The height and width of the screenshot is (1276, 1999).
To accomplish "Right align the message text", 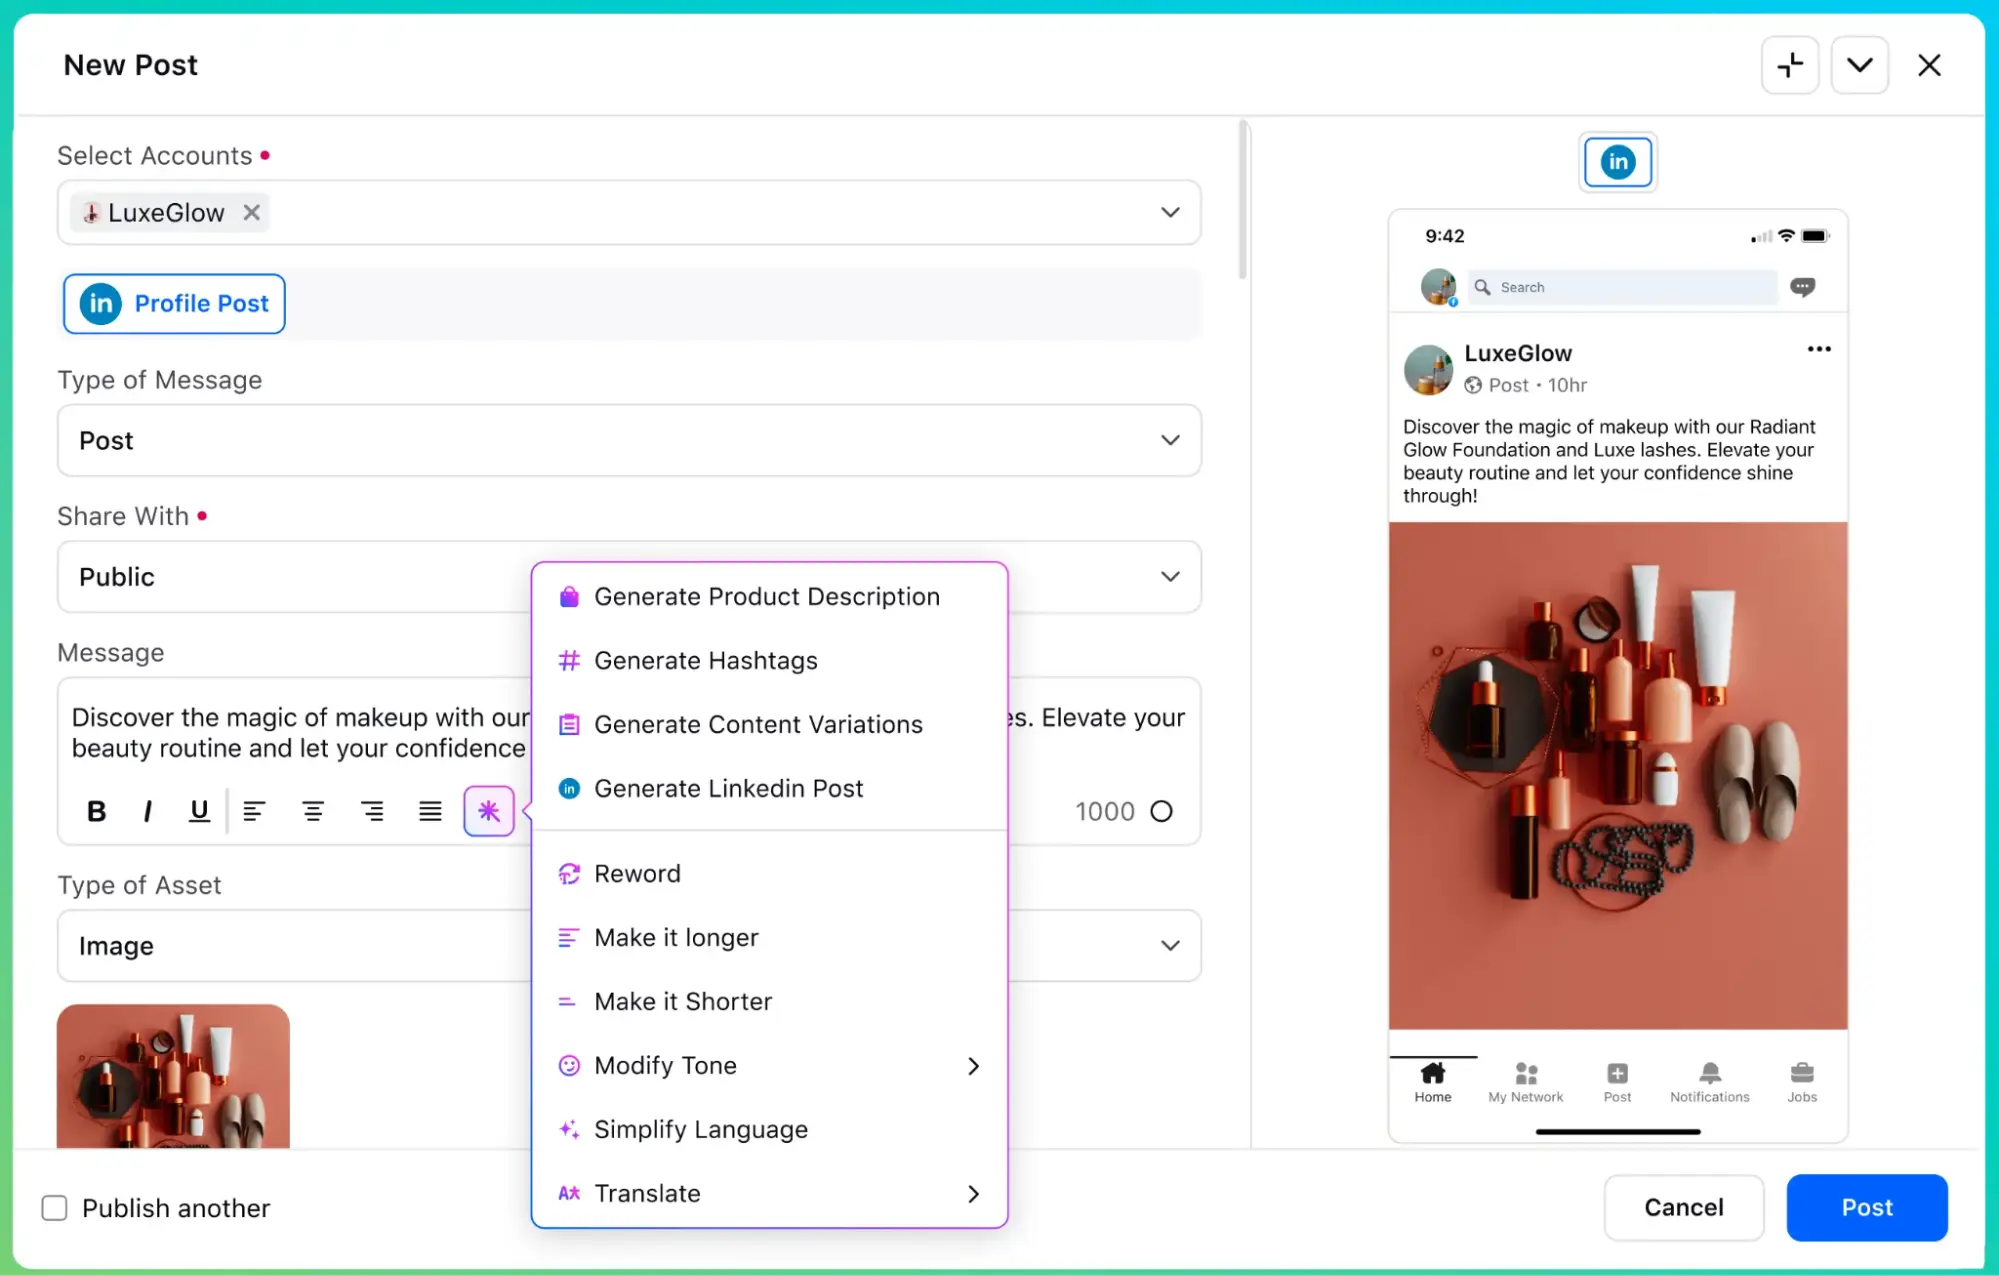I will pos(372,811).
